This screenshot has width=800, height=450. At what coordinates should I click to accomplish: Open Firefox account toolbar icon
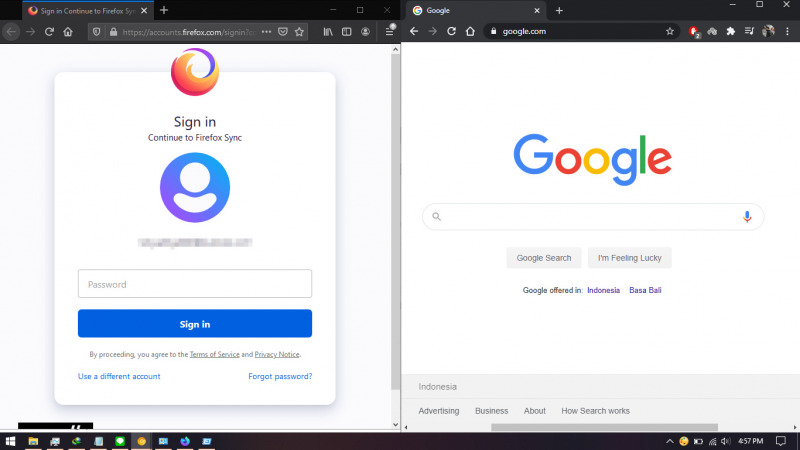coord(365,32)
